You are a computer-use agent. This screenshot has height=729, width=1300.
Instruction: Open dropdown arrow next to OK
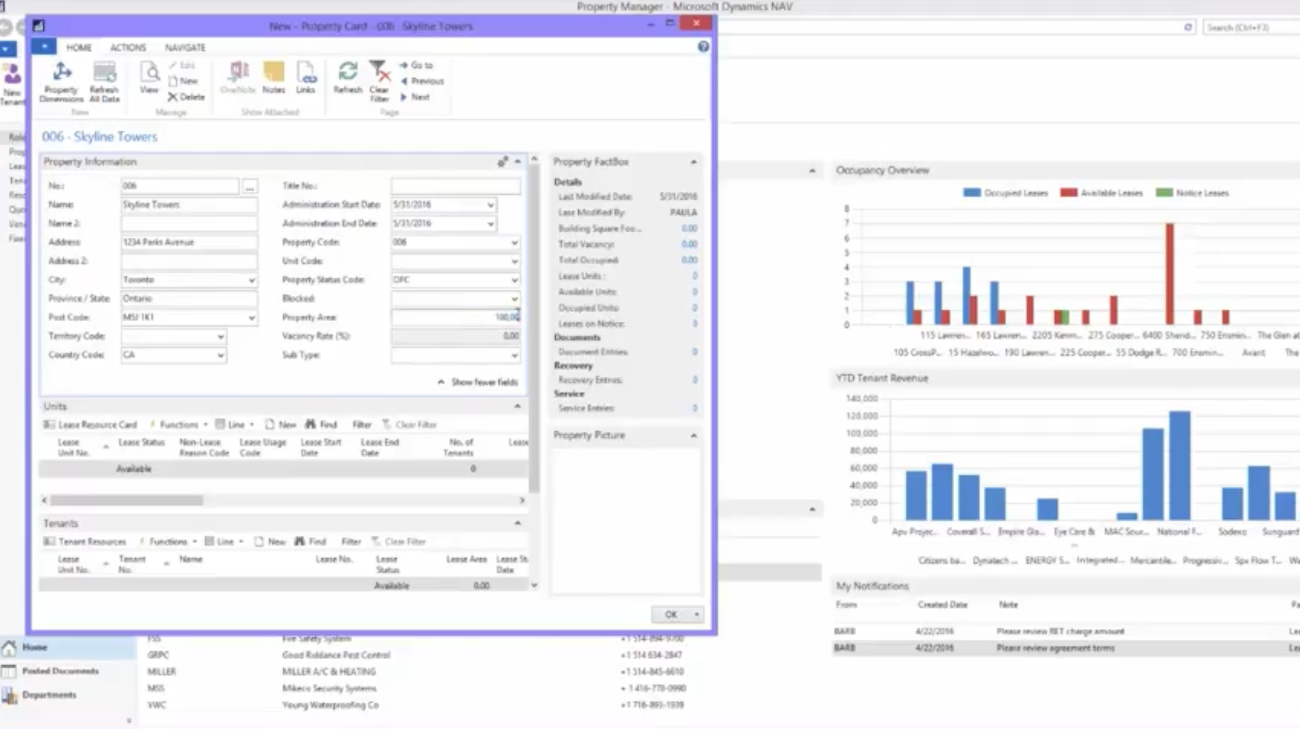697,615
